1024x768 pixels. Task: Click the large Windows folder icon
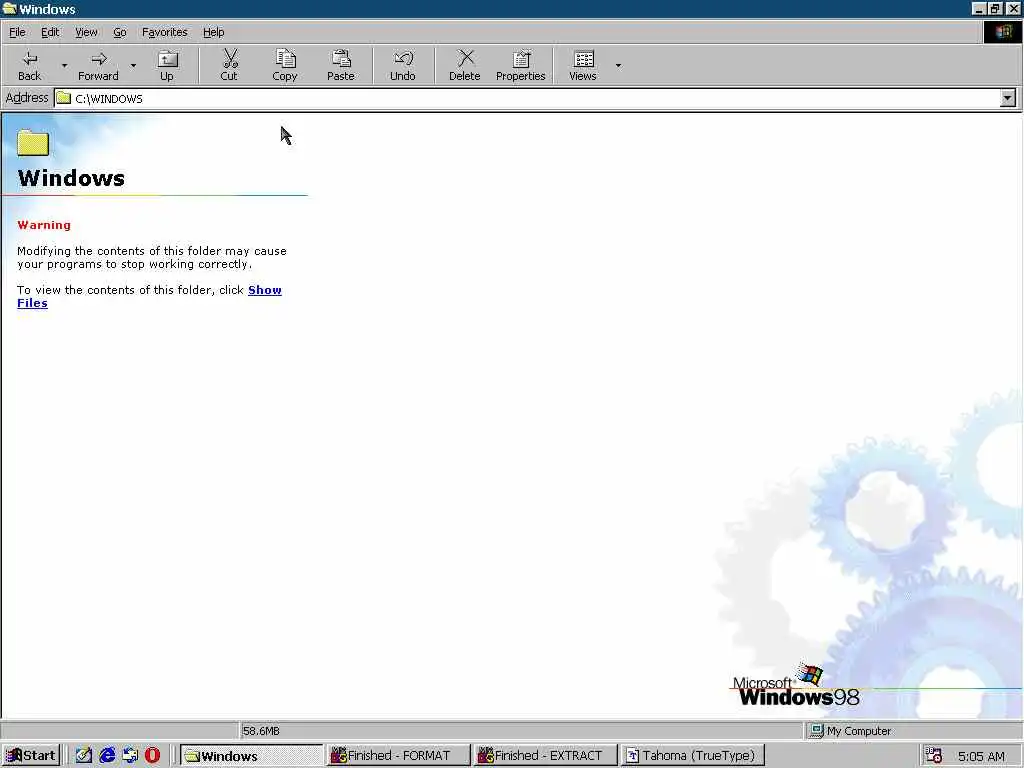click(x=33, y=143)
